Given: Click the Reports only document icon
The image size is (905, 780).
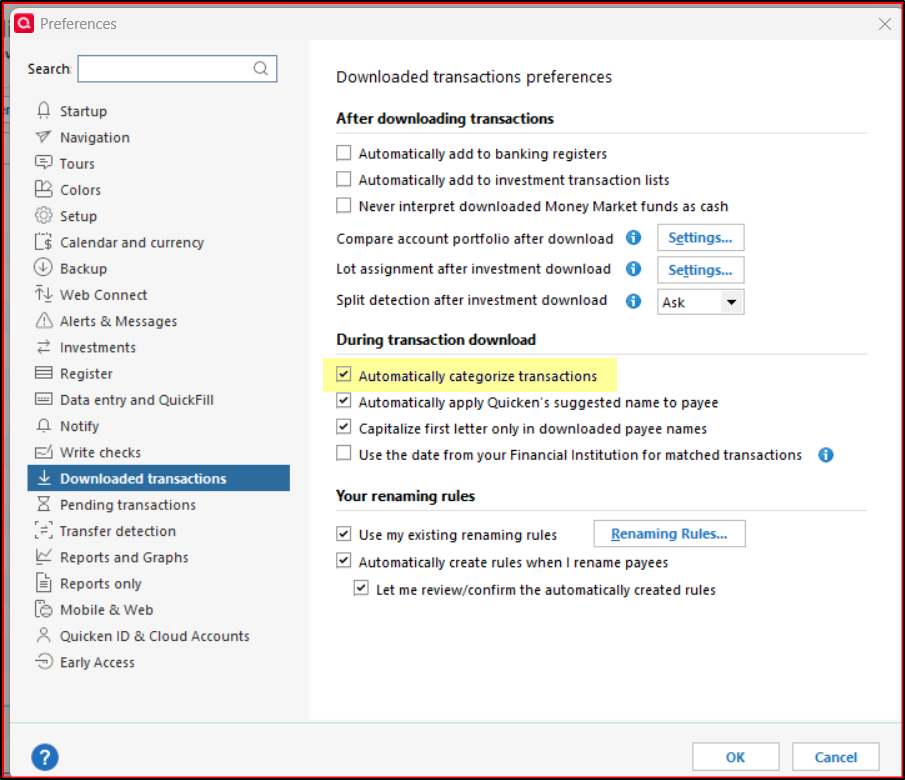Looking at the screenshot, I should 43,583.
